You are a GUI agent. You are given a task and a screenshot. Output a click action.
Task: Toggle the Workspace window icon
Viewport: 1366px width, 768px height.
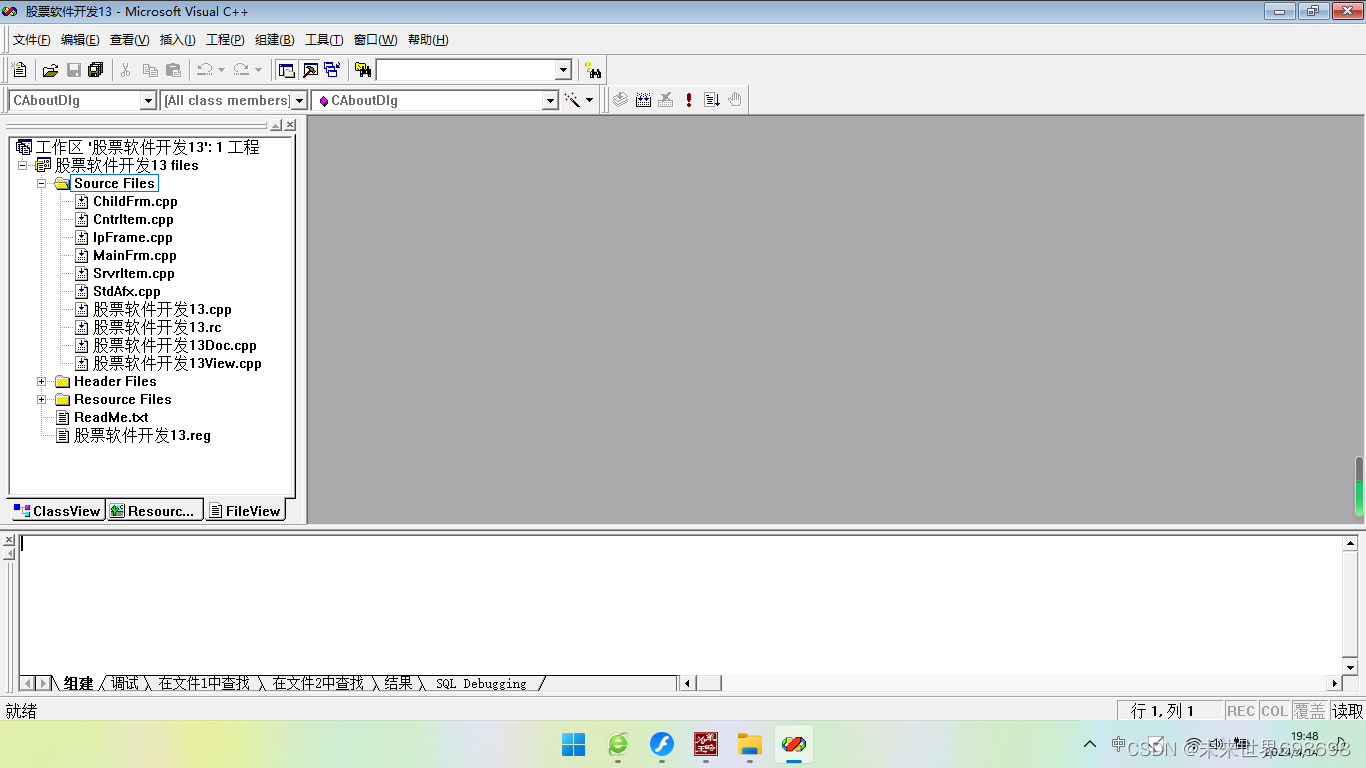pyautogui.click(x=287, y=70)
